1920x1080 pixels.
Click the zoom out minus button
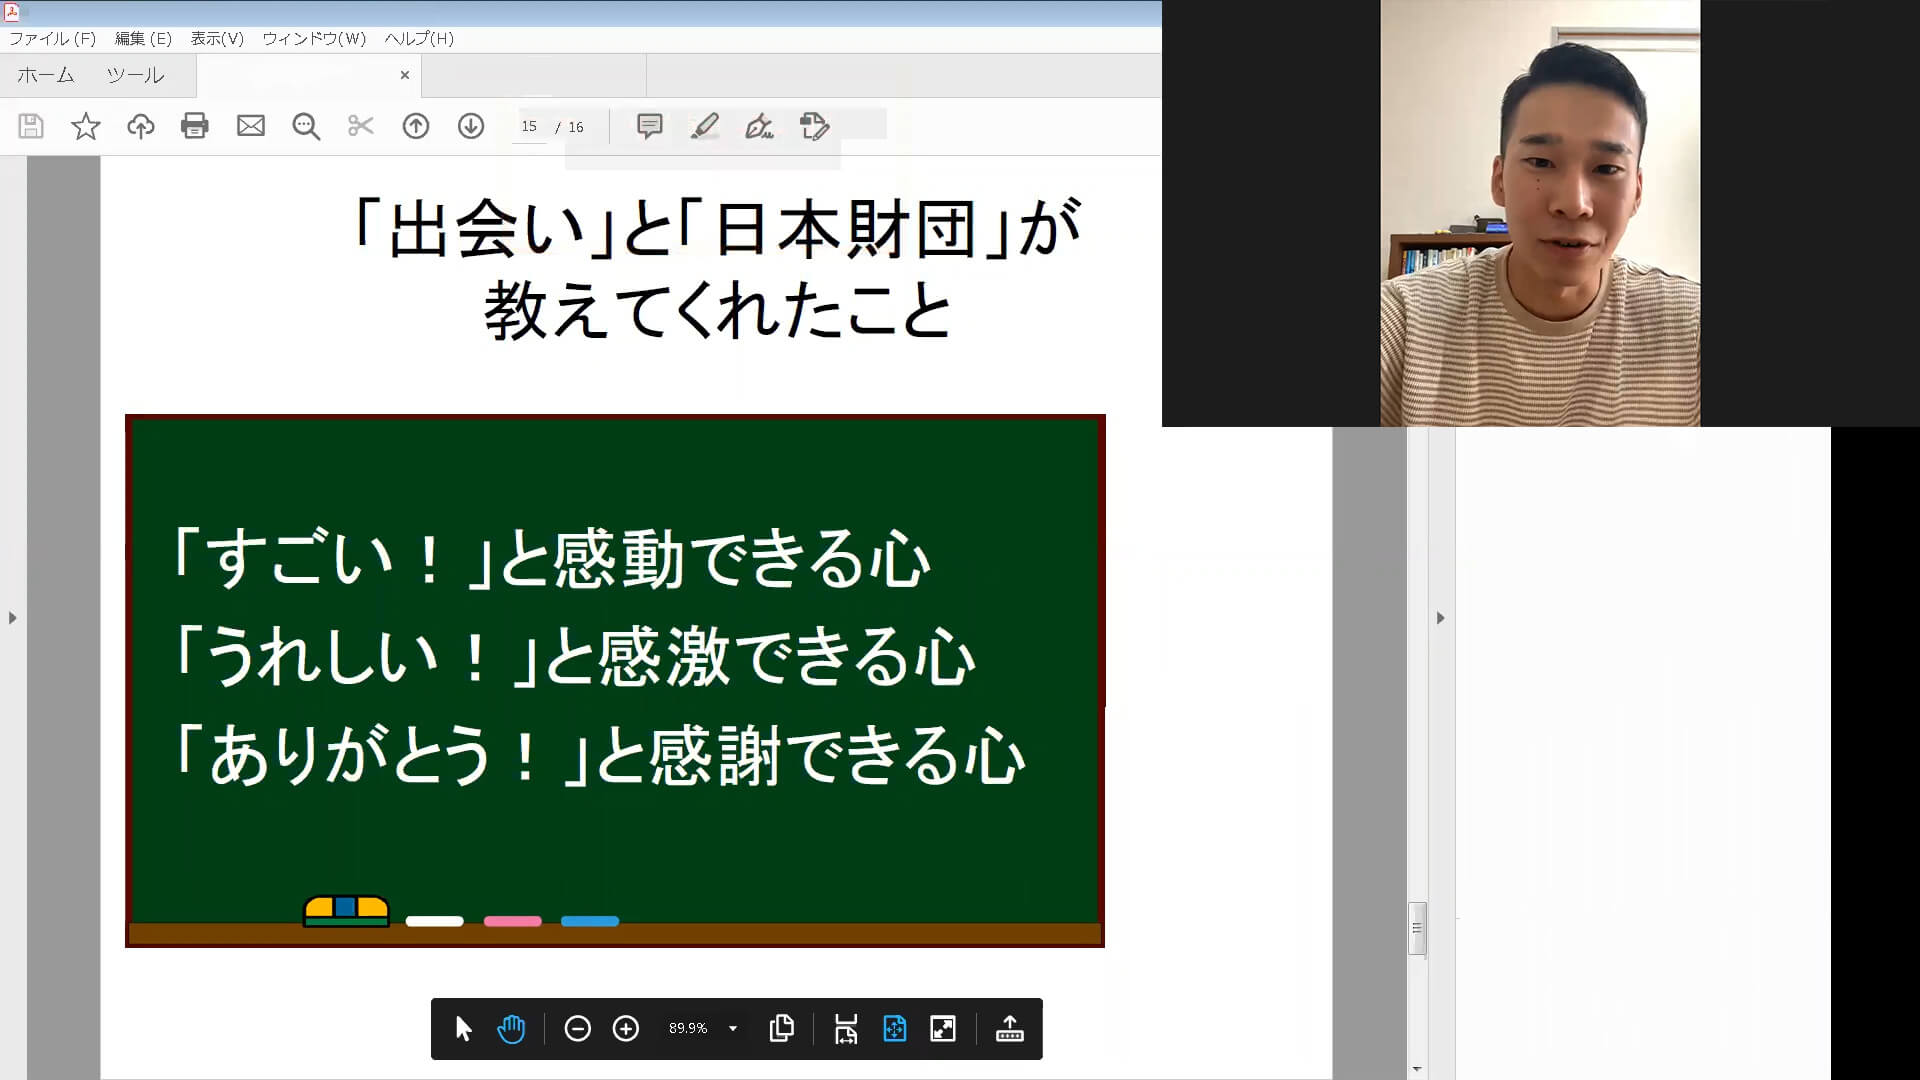[577, 1028]
